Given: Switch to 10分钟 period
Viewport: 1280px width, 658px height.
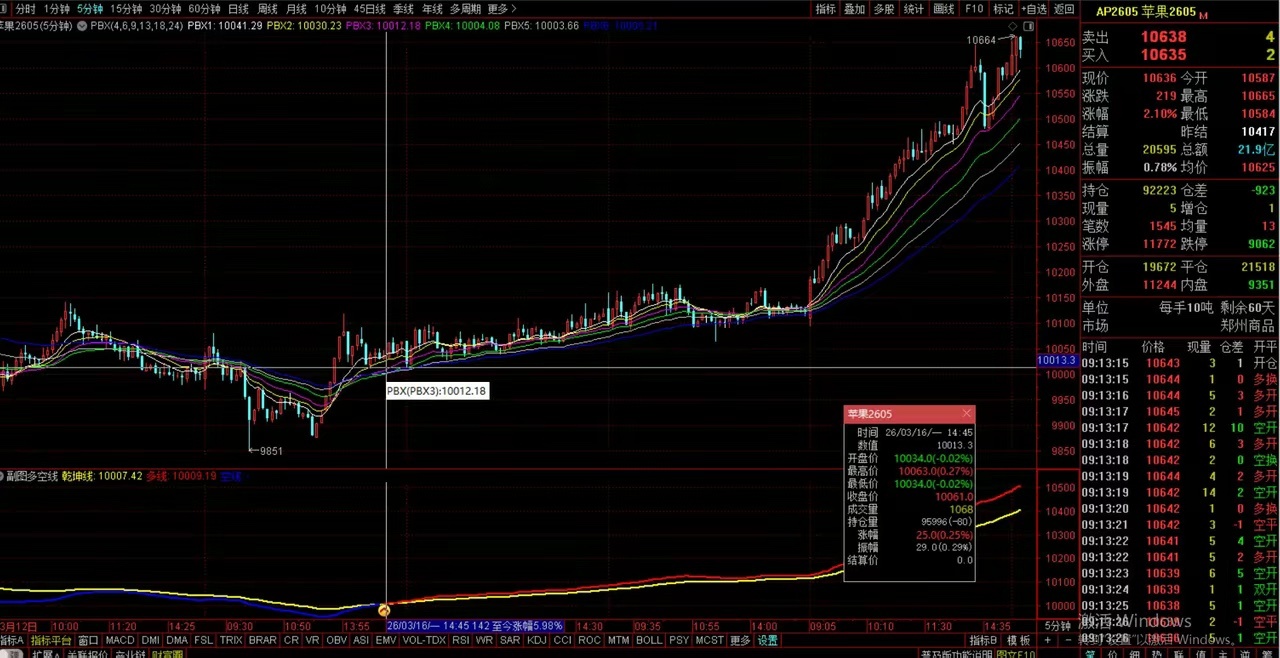Looking at the screenshot, I should coord(330,9).
